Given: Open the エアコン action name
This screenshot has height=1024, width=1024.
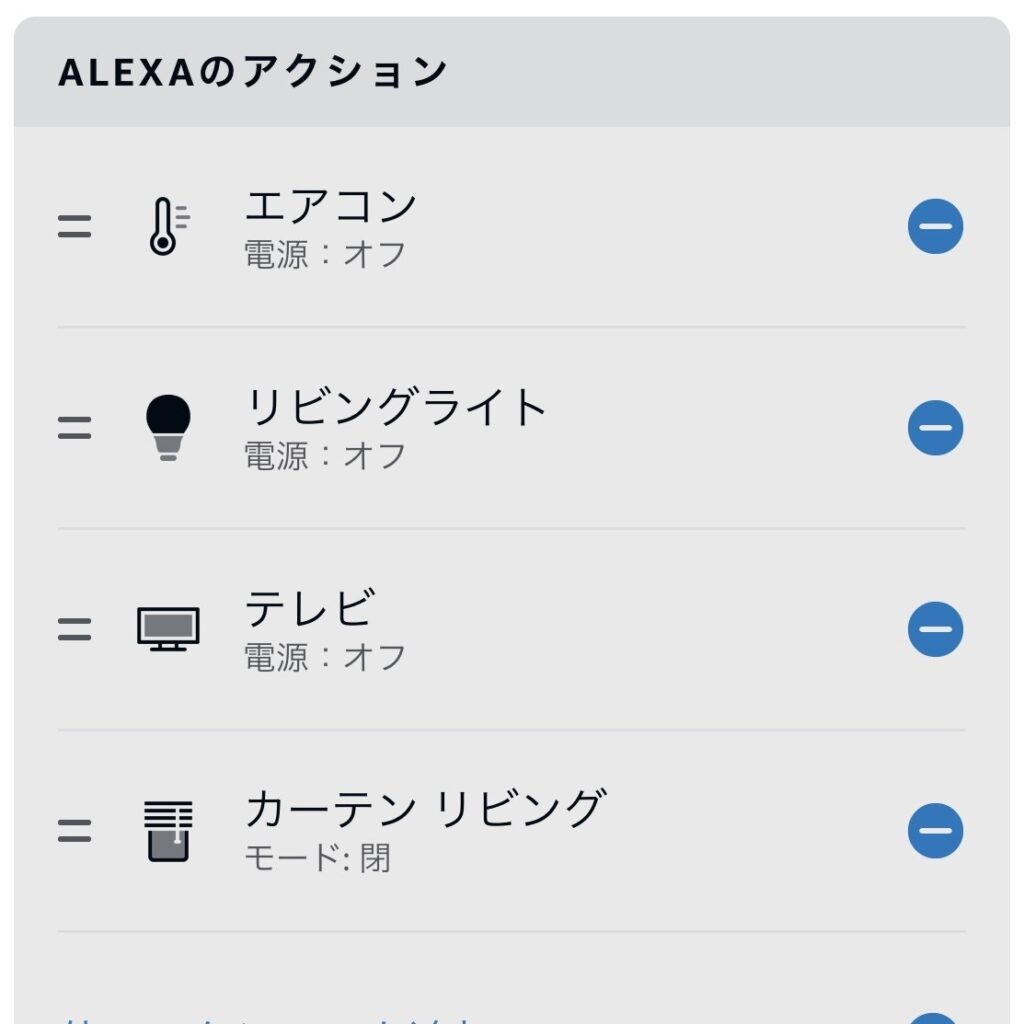Looking at the screenshot, I should coord(331,207).
